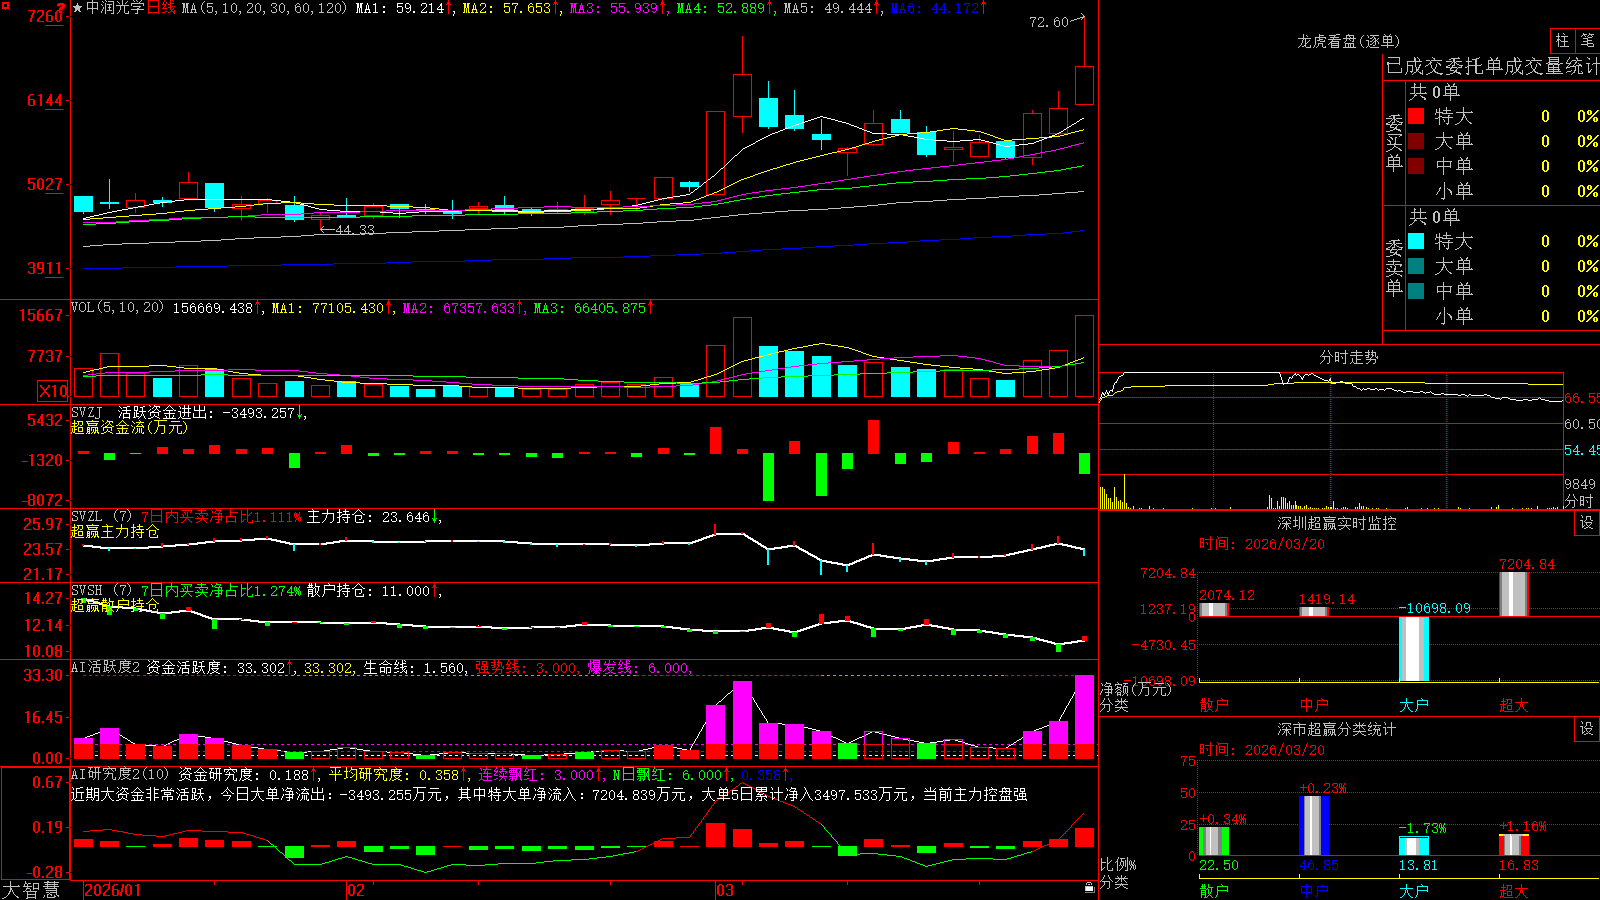Switch the order panel to 笔 view
This screenshot has height=900, width=1600.
pyautogui.click(x=1587, y=40)
